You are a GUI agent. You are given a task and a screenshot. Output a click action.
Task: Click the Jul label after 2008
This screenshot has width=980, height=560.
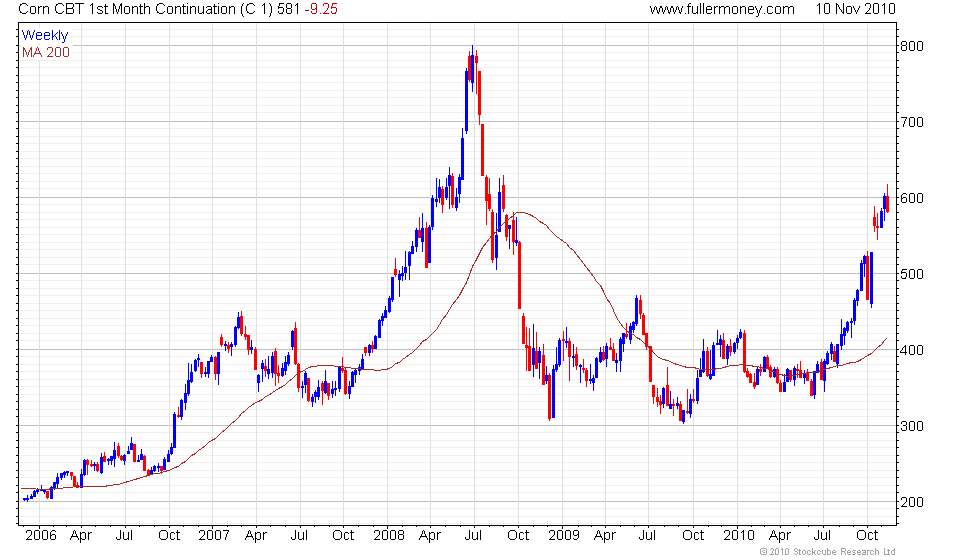point(473,536)
